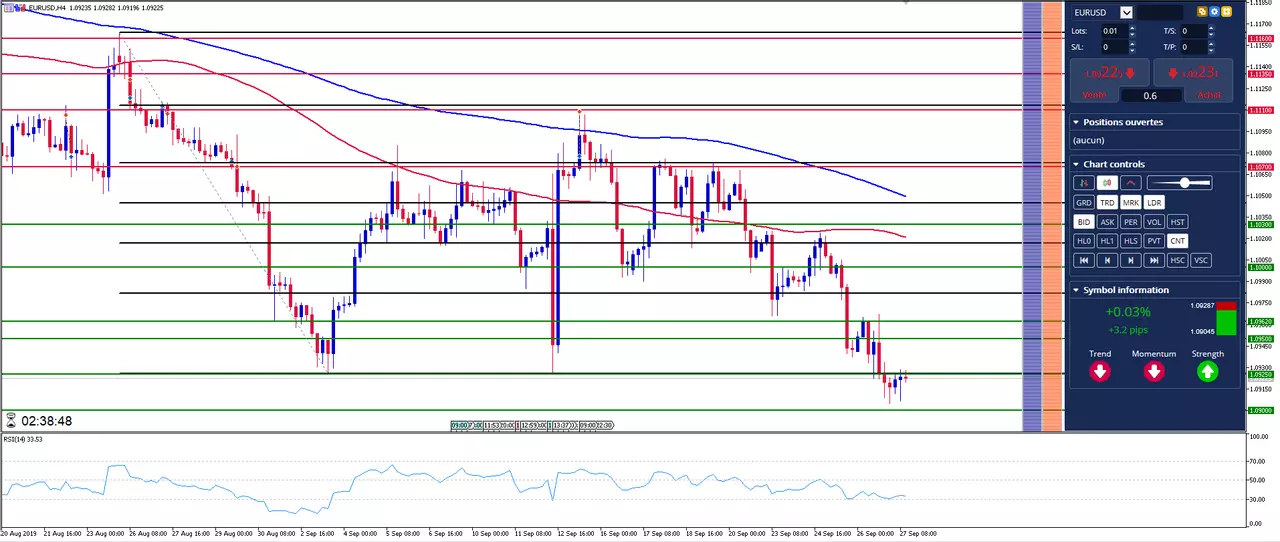Step chart one bar forward
The image size is (1280, 542).
[x=1131, y=260]
